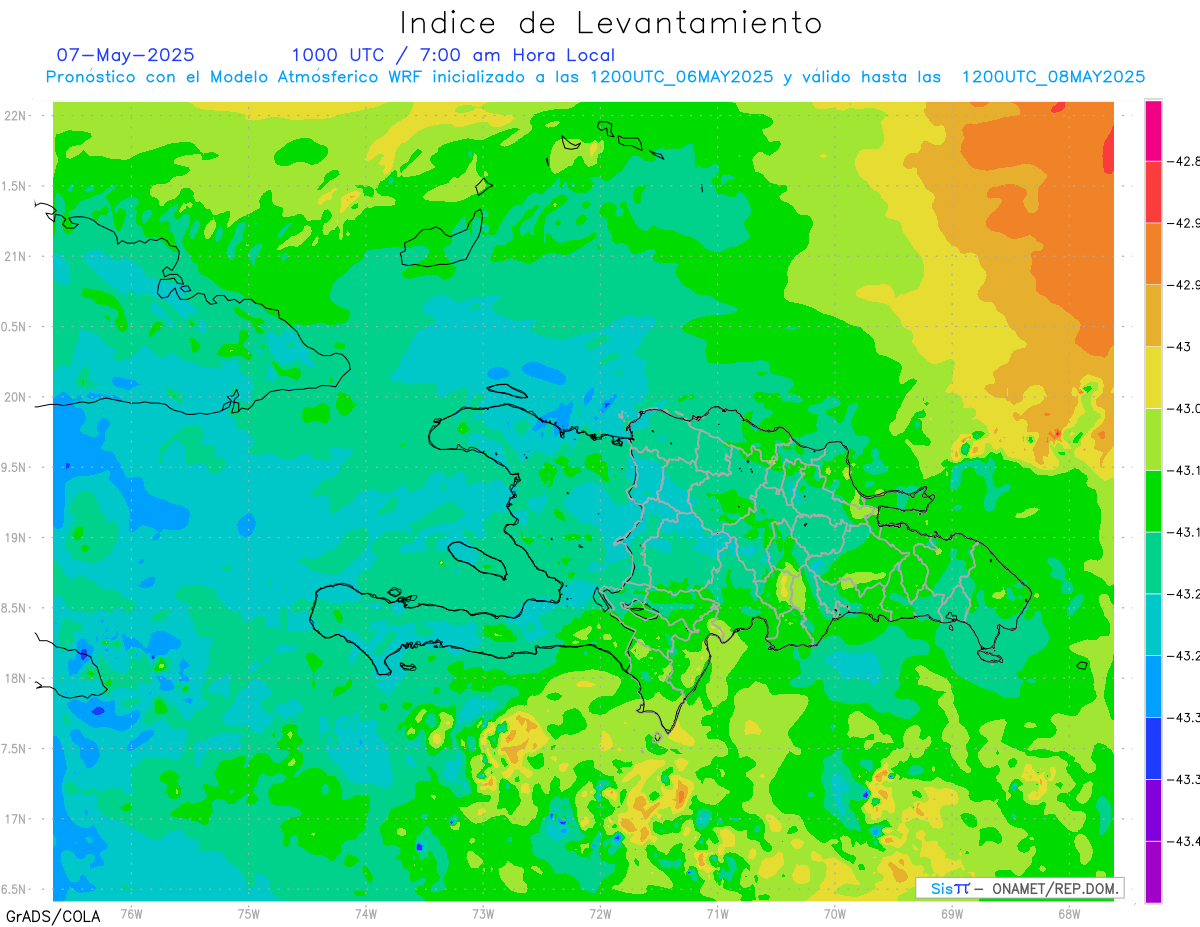
Task: Click Great Inagua island outline on the map
Action: [441, 240]
